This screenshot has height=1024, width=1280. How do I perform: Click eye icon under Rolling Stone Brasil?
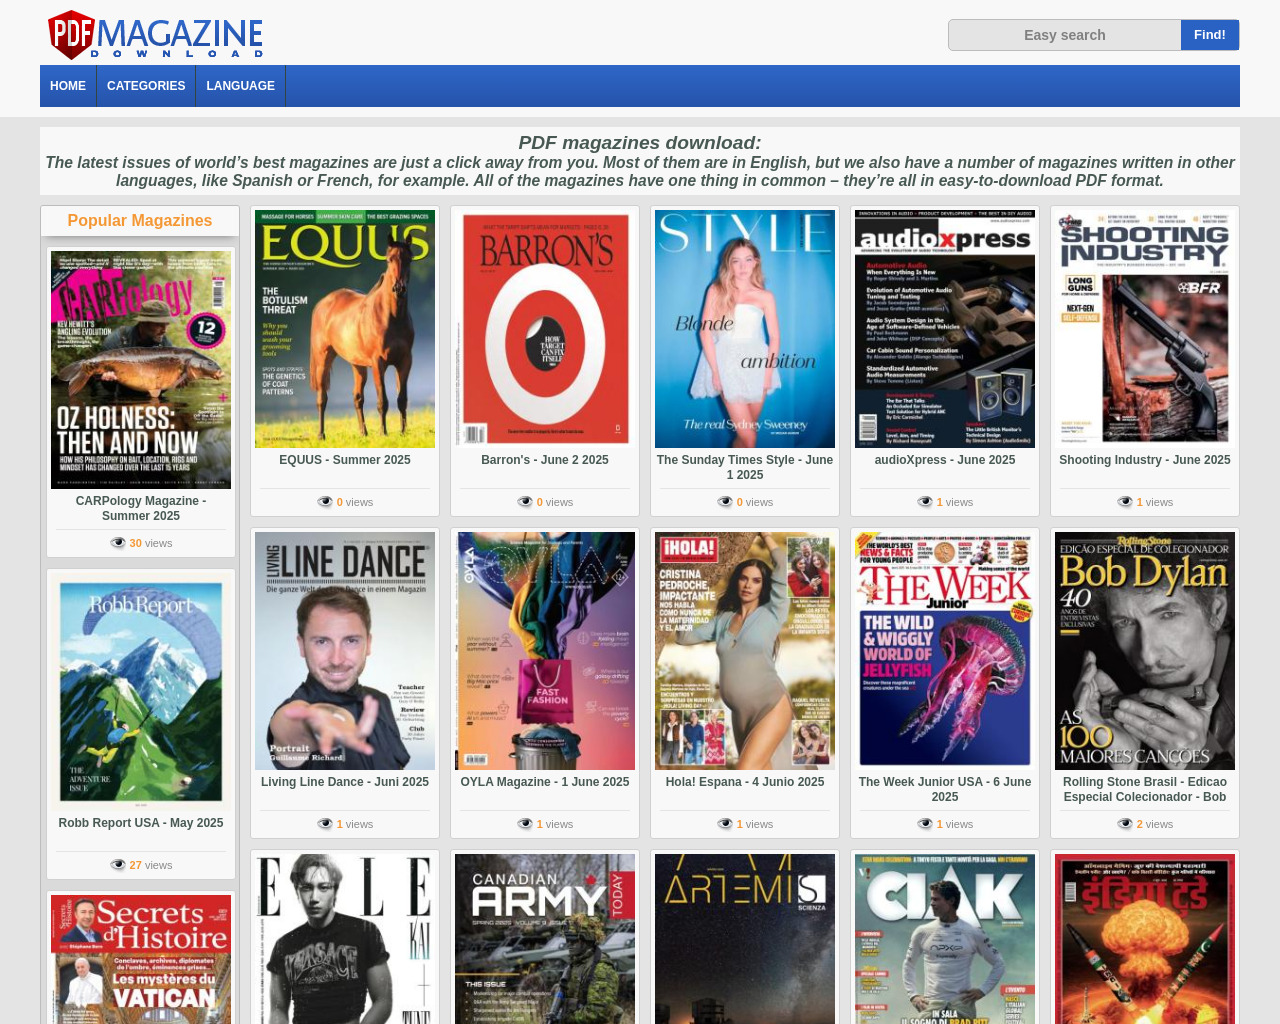click(1125, 824)
